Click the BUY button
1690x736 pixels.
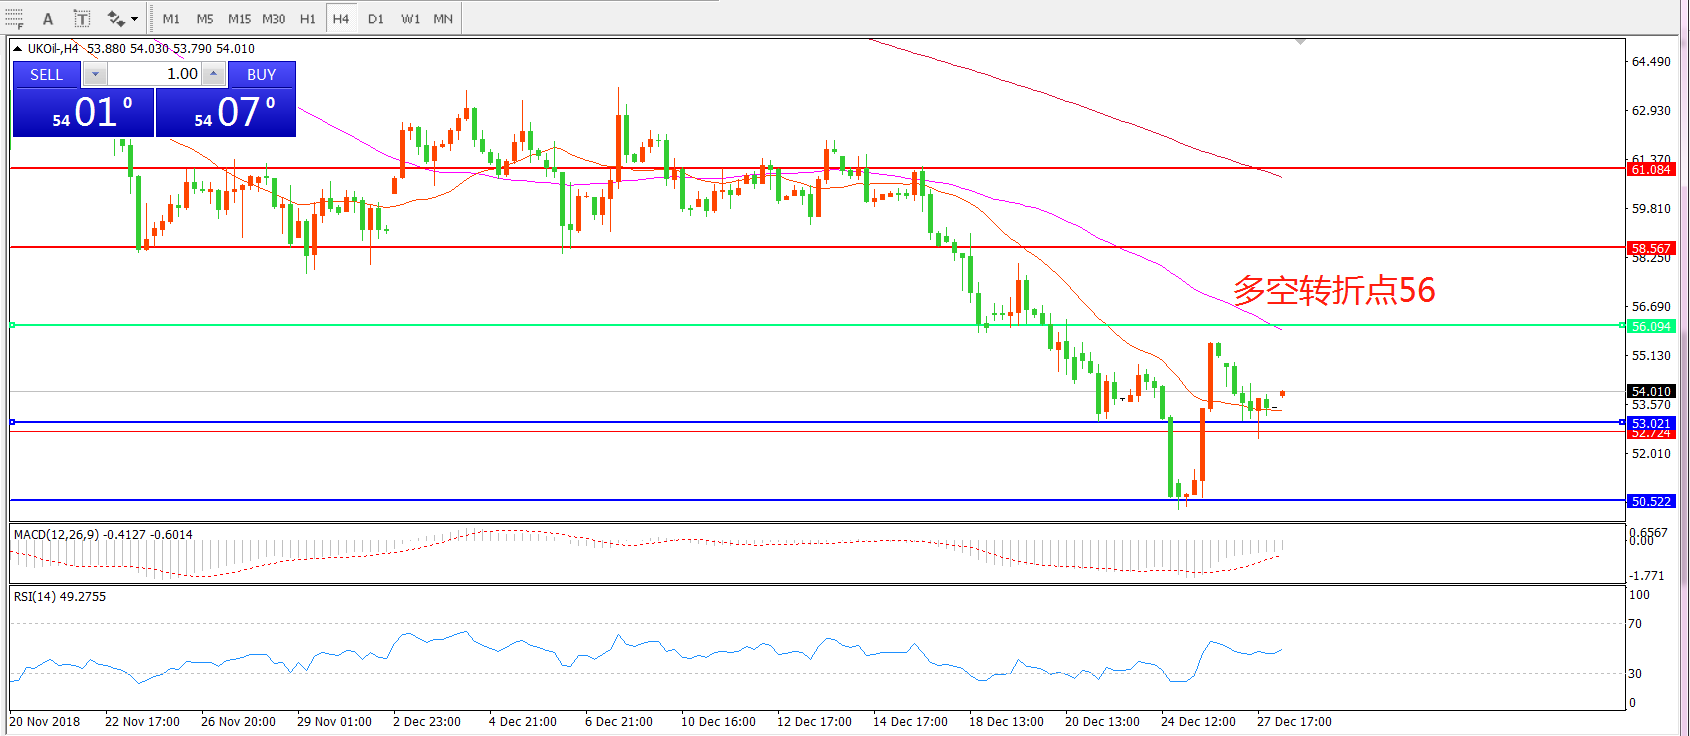(261, 74)
